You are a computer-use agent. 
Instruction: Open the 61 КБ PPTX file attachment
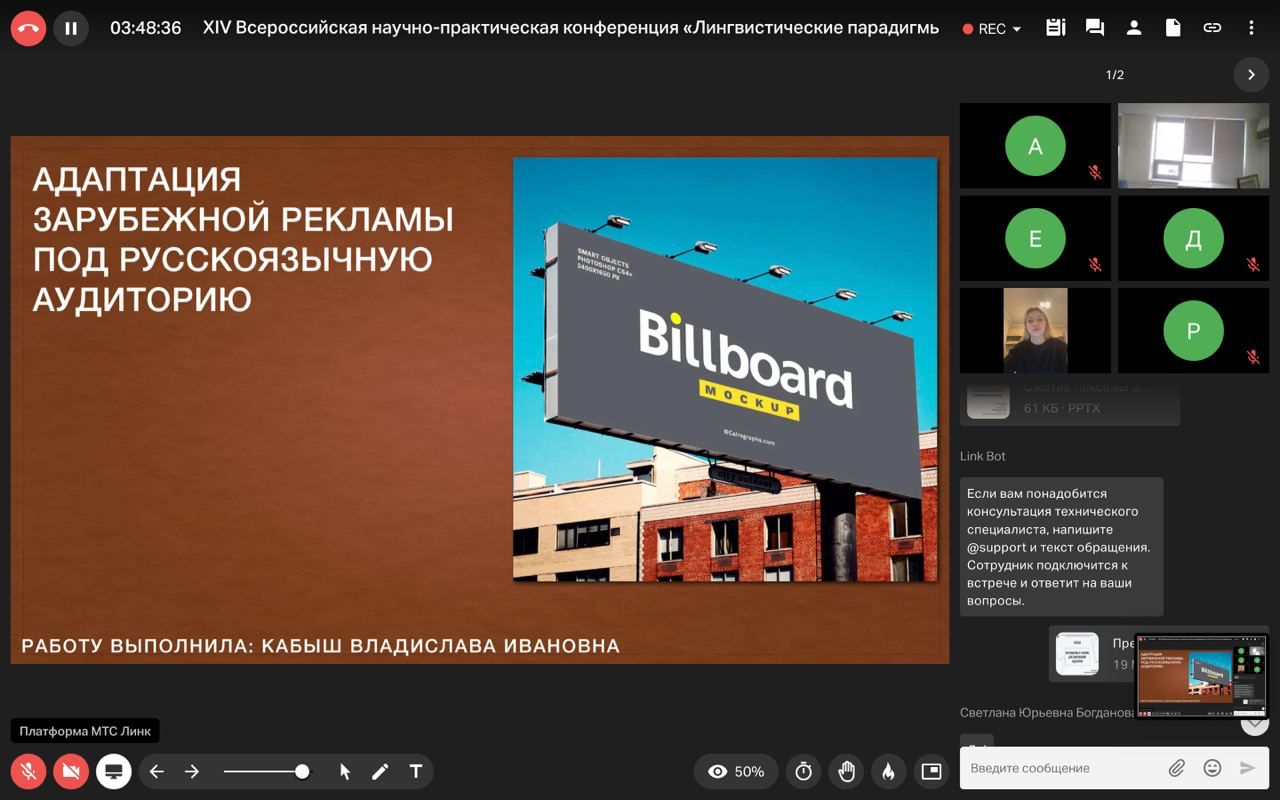tap(1071, 403)
